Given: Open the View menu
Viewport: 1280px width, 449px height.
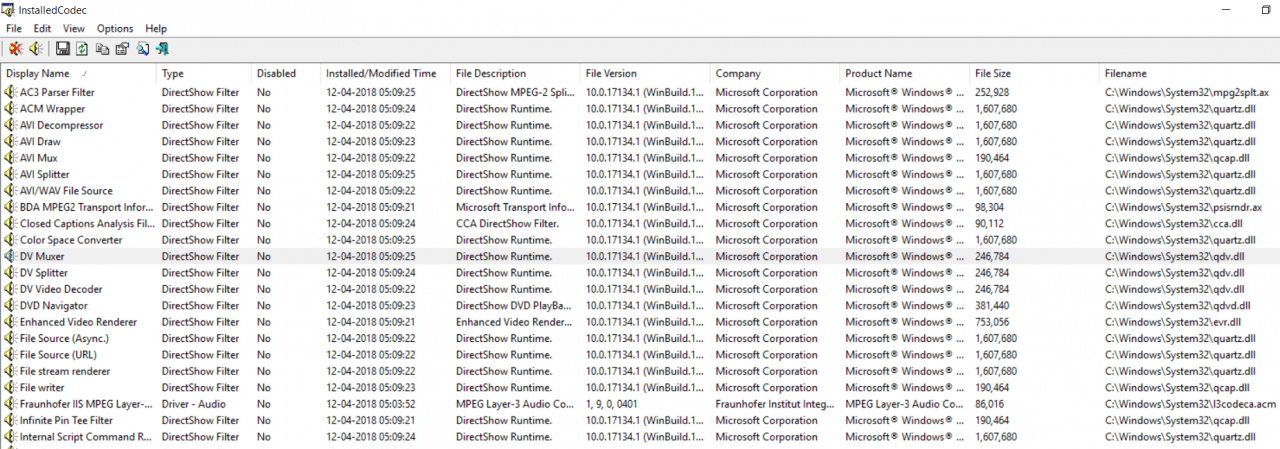Looking at the screenshot, I should tap(74, 29).
